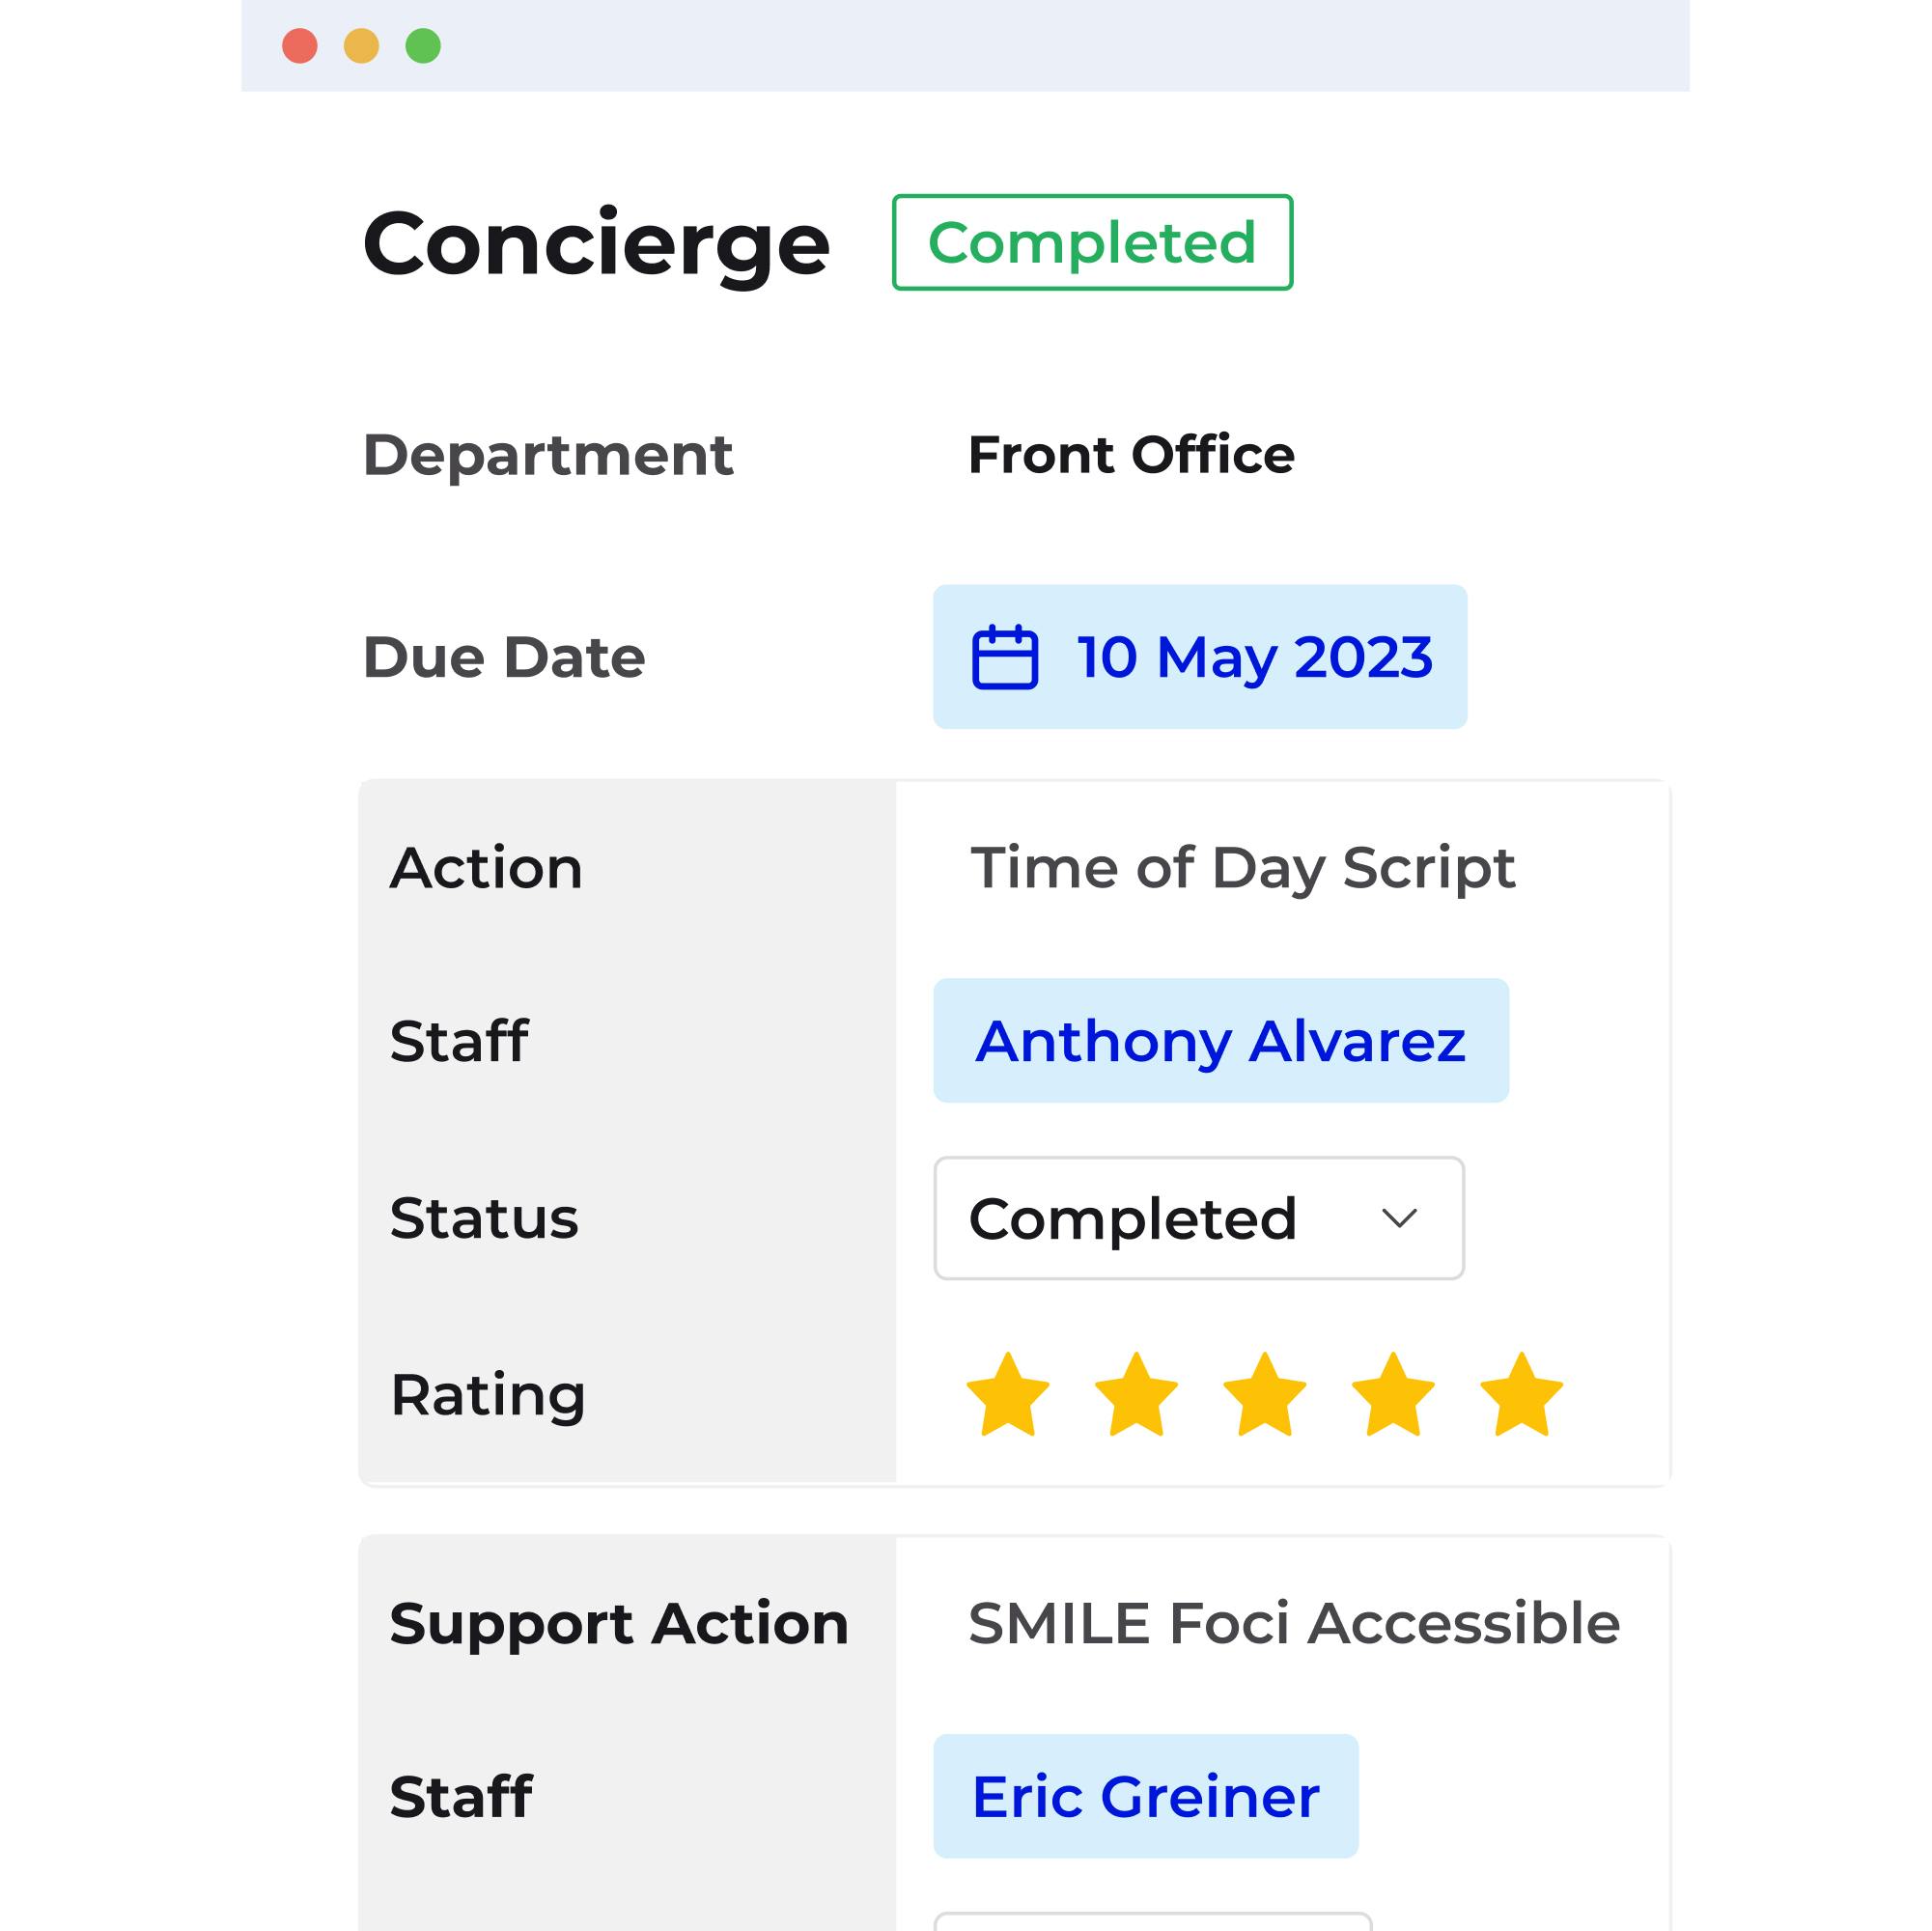Select the fifth rating star
Image resolution: width=1932 pixels, height=1931 pixels.
tap(1521, 1395)
